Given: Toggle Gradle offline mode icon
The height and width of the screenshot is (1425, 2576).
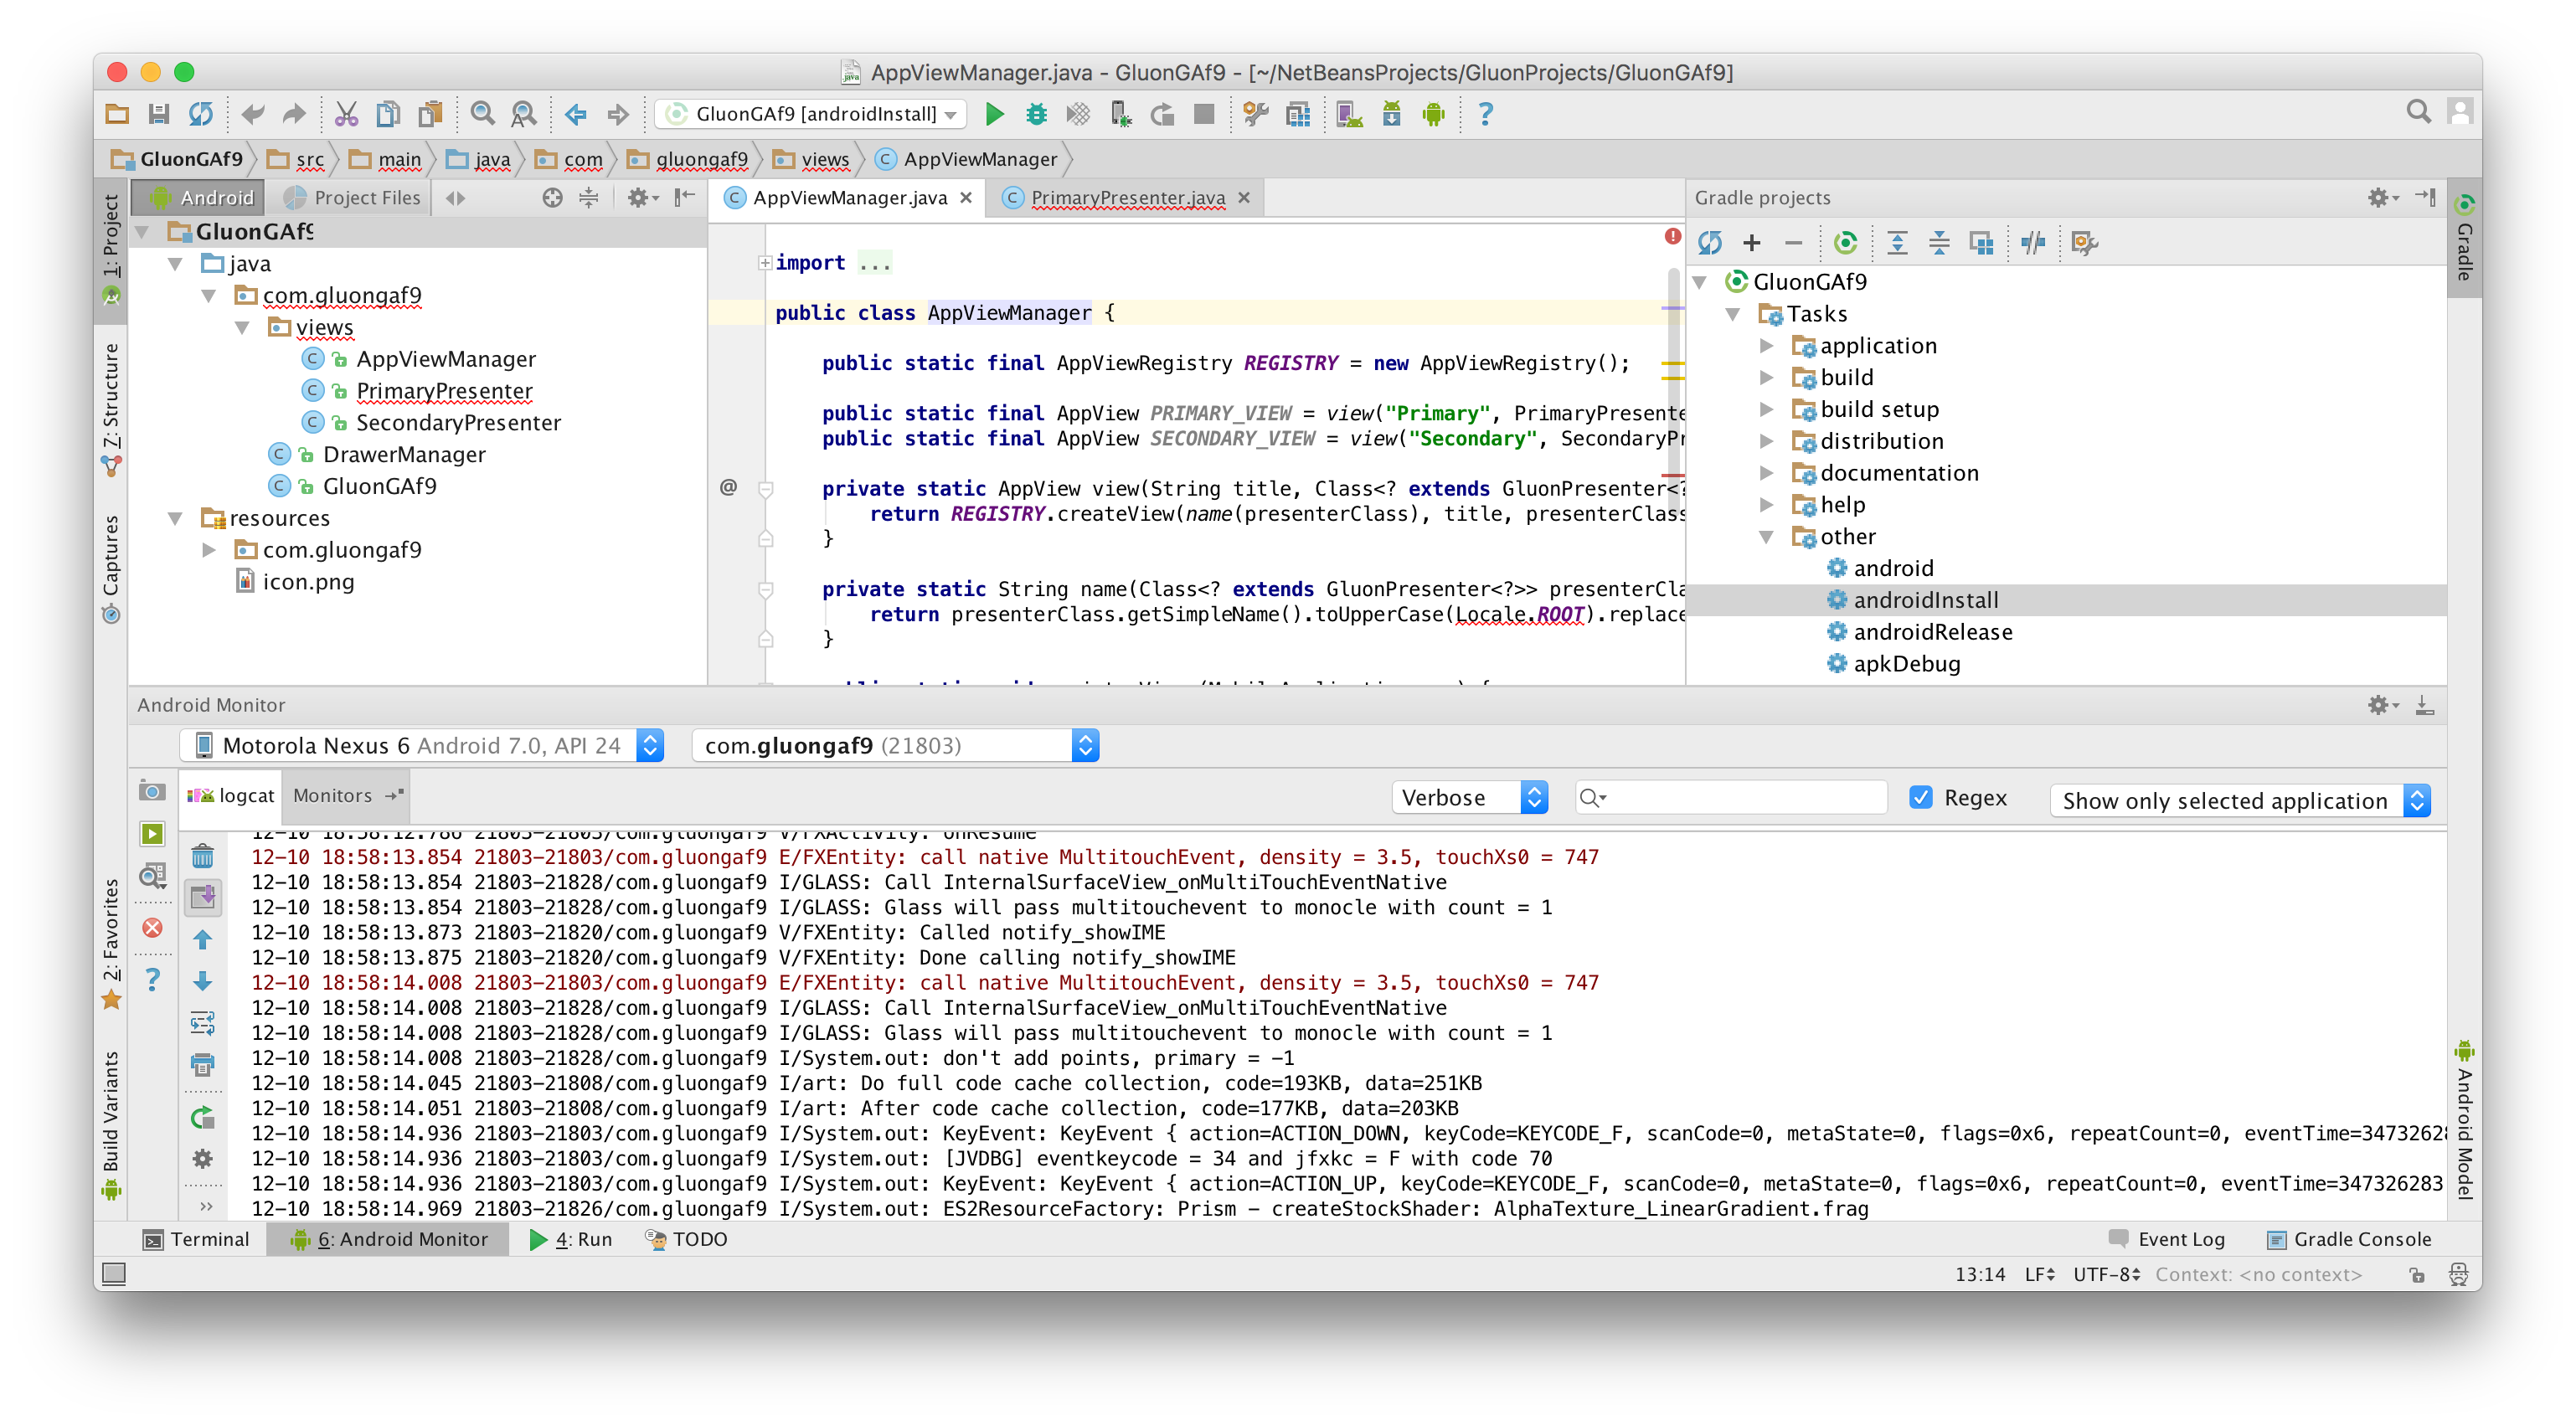Looking at the screenshot, I should pyautogui.click(x=2033, y=242).
